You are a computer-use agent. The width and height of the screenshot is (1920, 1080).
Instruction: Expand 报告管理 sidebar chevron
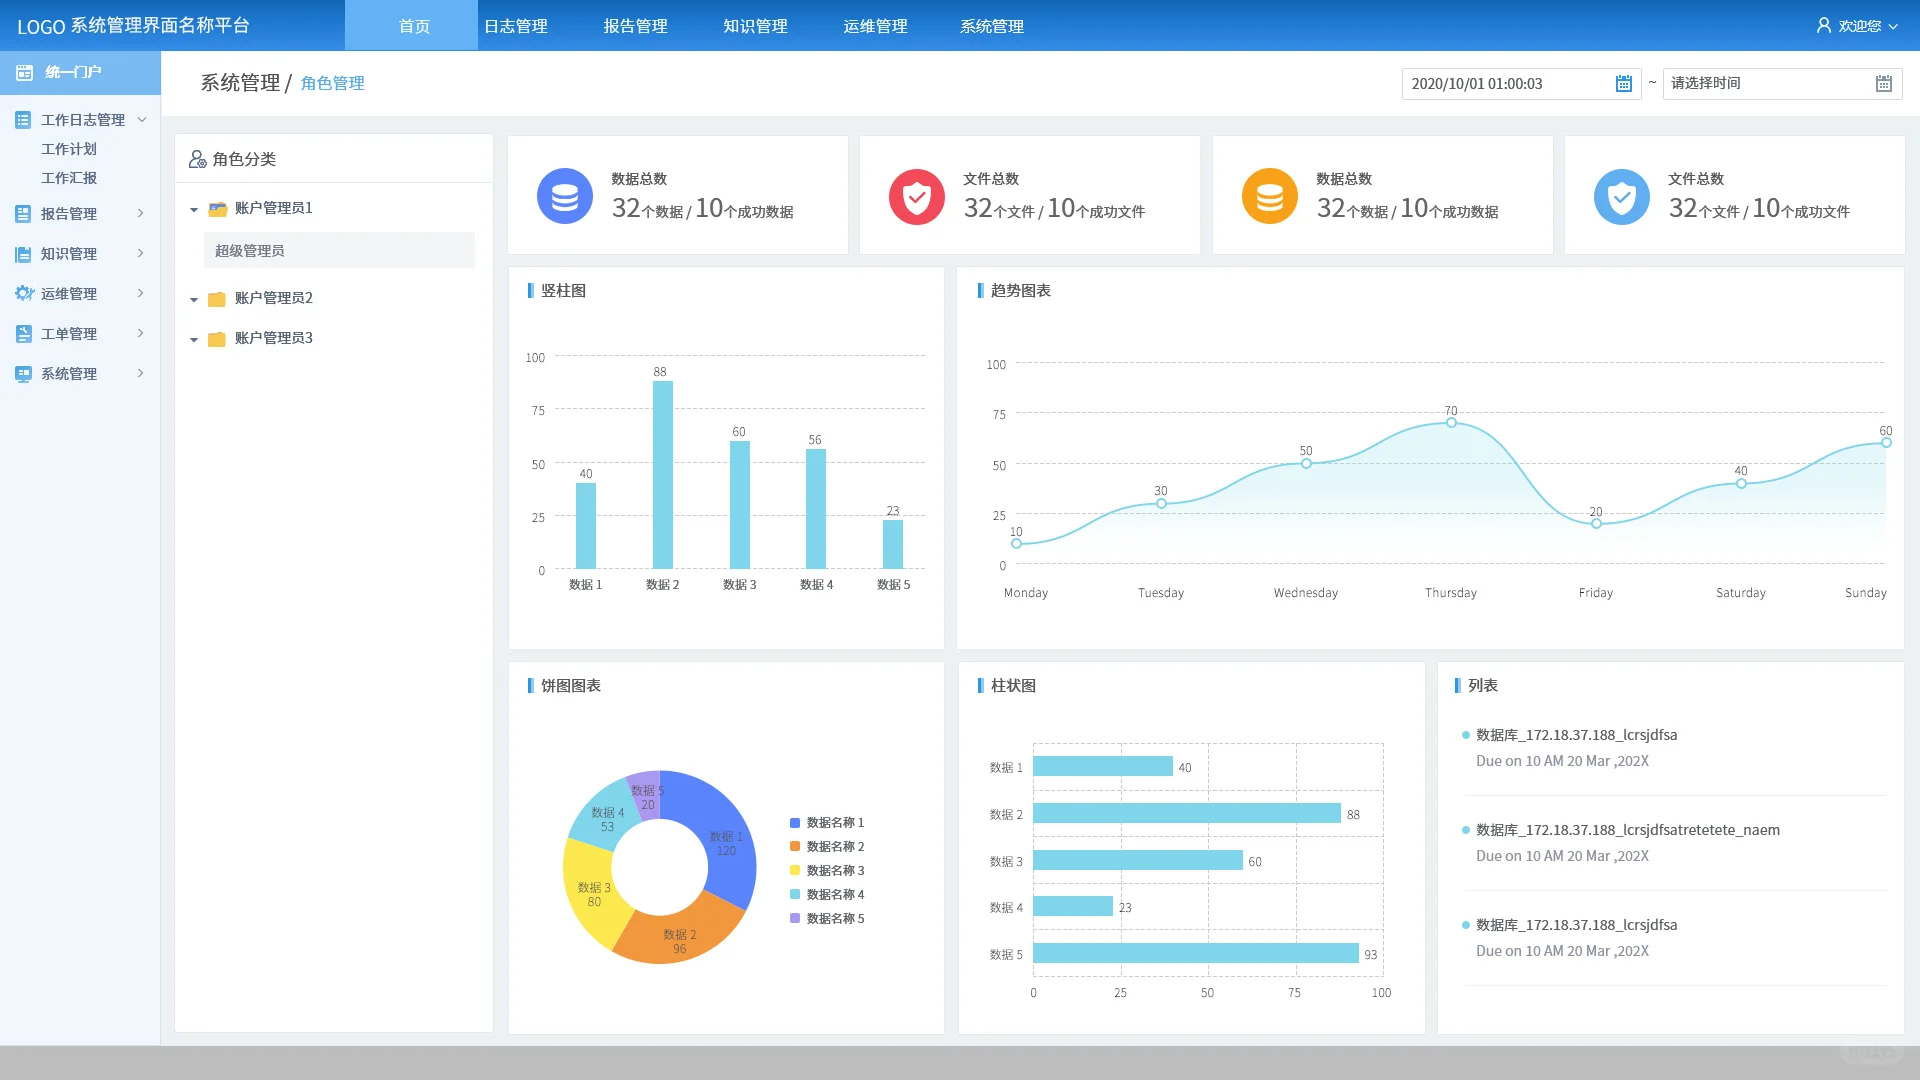coord(140,213)
